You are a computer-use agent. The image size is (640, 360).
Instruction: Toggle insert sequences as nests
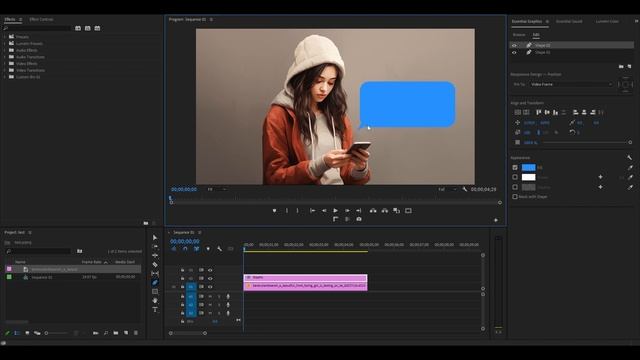click(x=173, y=249)
